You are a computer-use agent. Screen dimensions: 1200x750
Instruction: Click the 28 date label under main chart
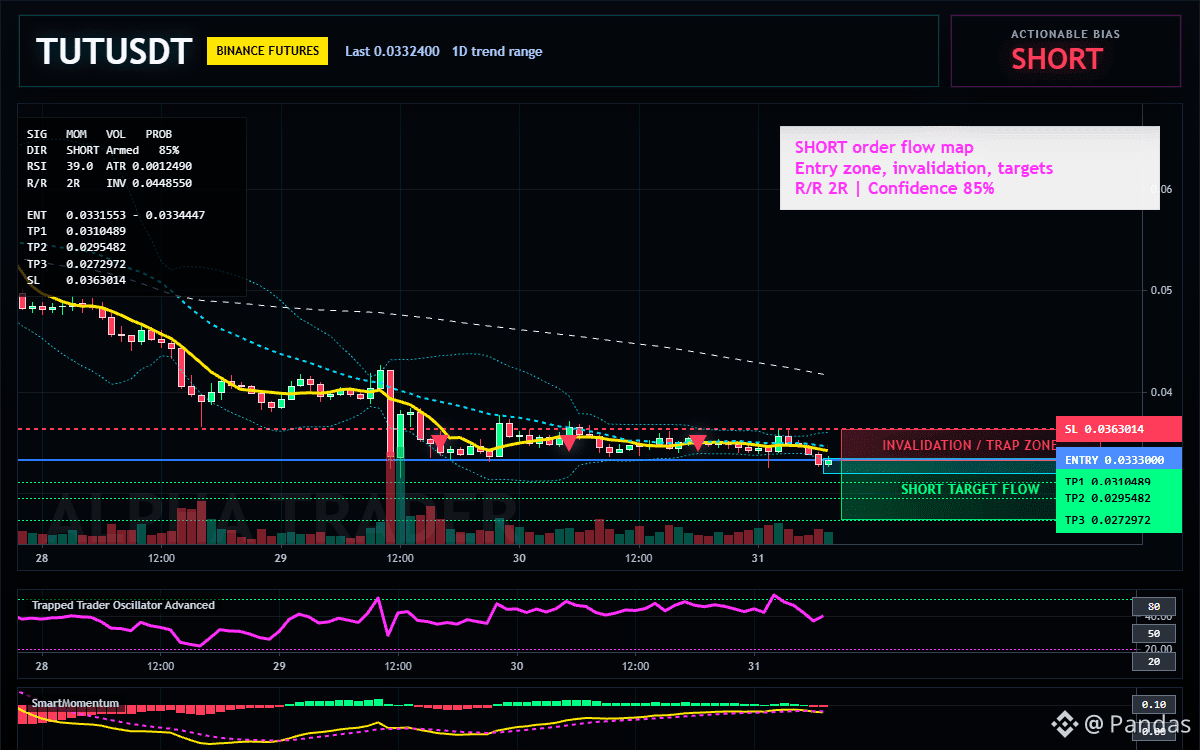point(41,558)
